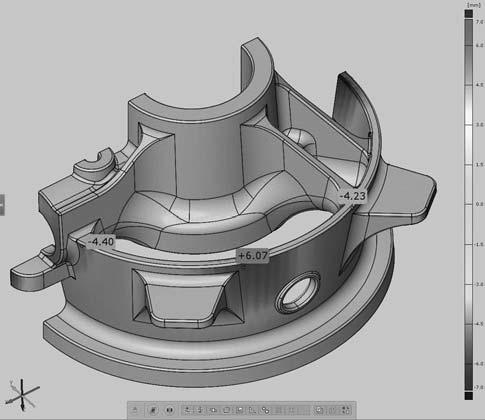Viewport: 485px width, 420px height.
Task: Click the round two-dot icon in bottom toolbar
Action: [x=169, y=410]
